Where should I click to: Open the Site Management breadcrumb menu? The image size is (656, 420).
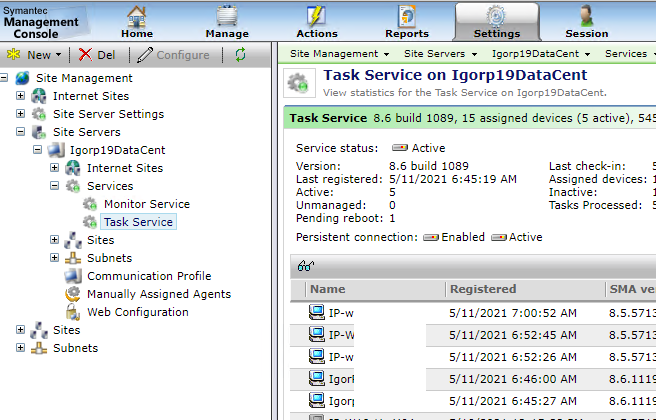tap(340, 54)
